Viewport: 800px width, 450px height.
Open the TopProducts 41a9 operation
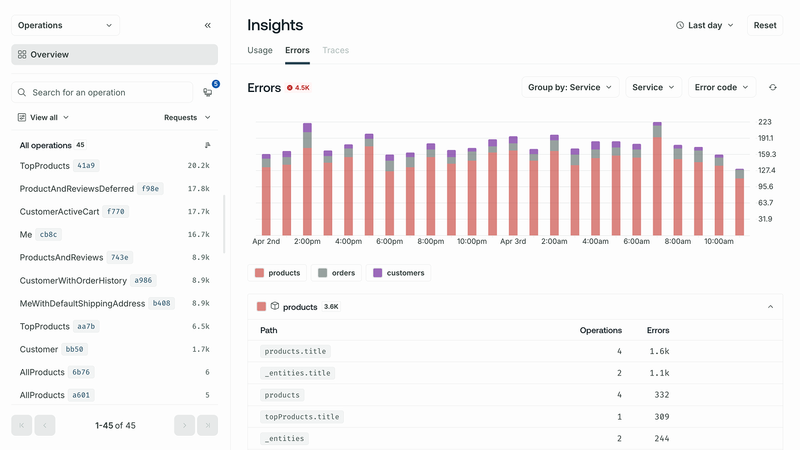coord(60,166)
